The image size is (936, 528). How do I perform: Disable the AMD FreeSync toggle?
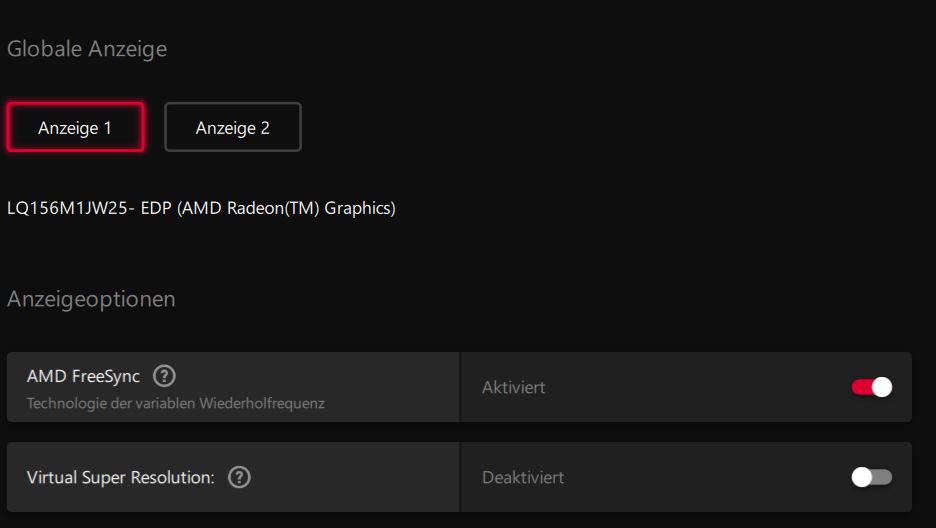[x=872, y=387]
